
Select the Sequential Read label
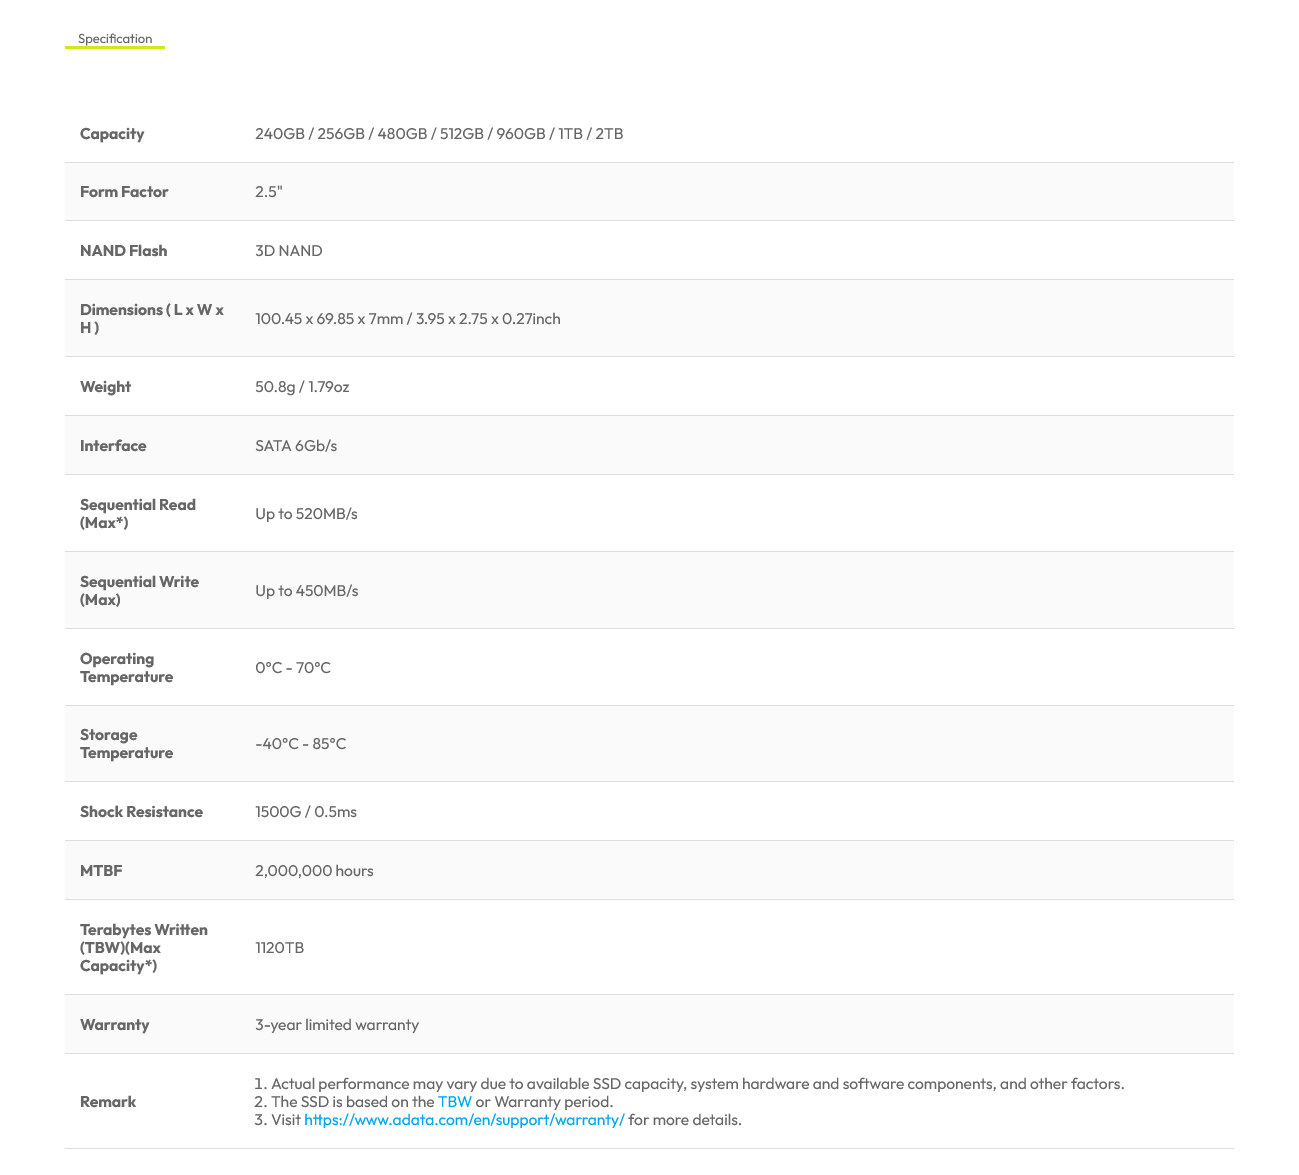pyautogui.click(x=138, y=514)
